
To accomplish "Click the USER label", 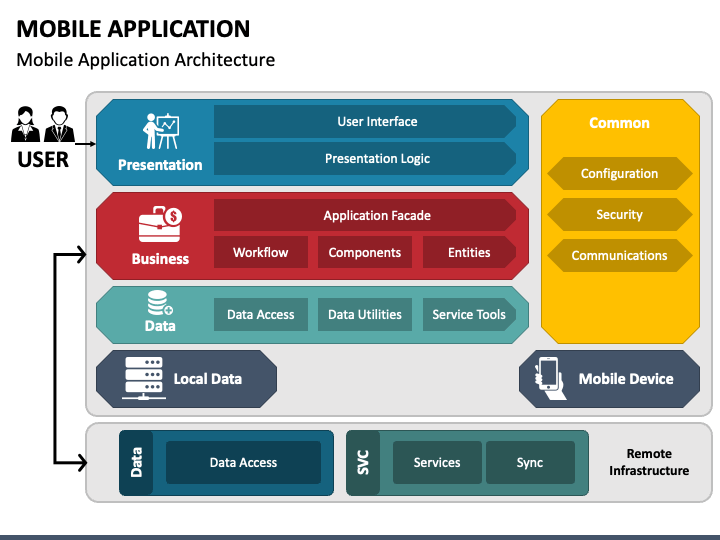I will click(x=43, y=160).
